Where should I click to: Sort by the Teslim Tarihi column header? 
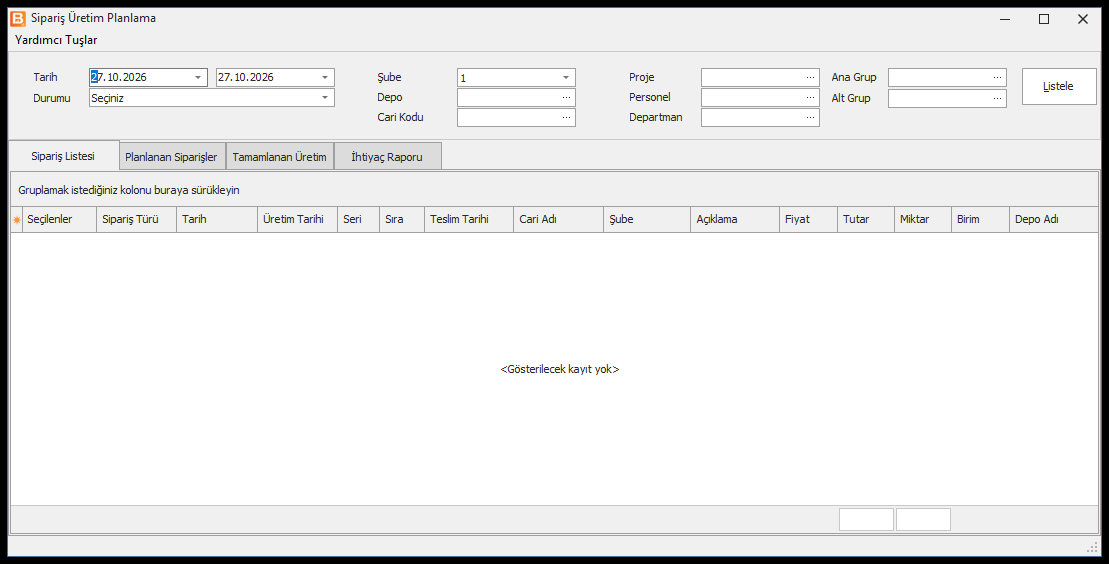[469, 219]
